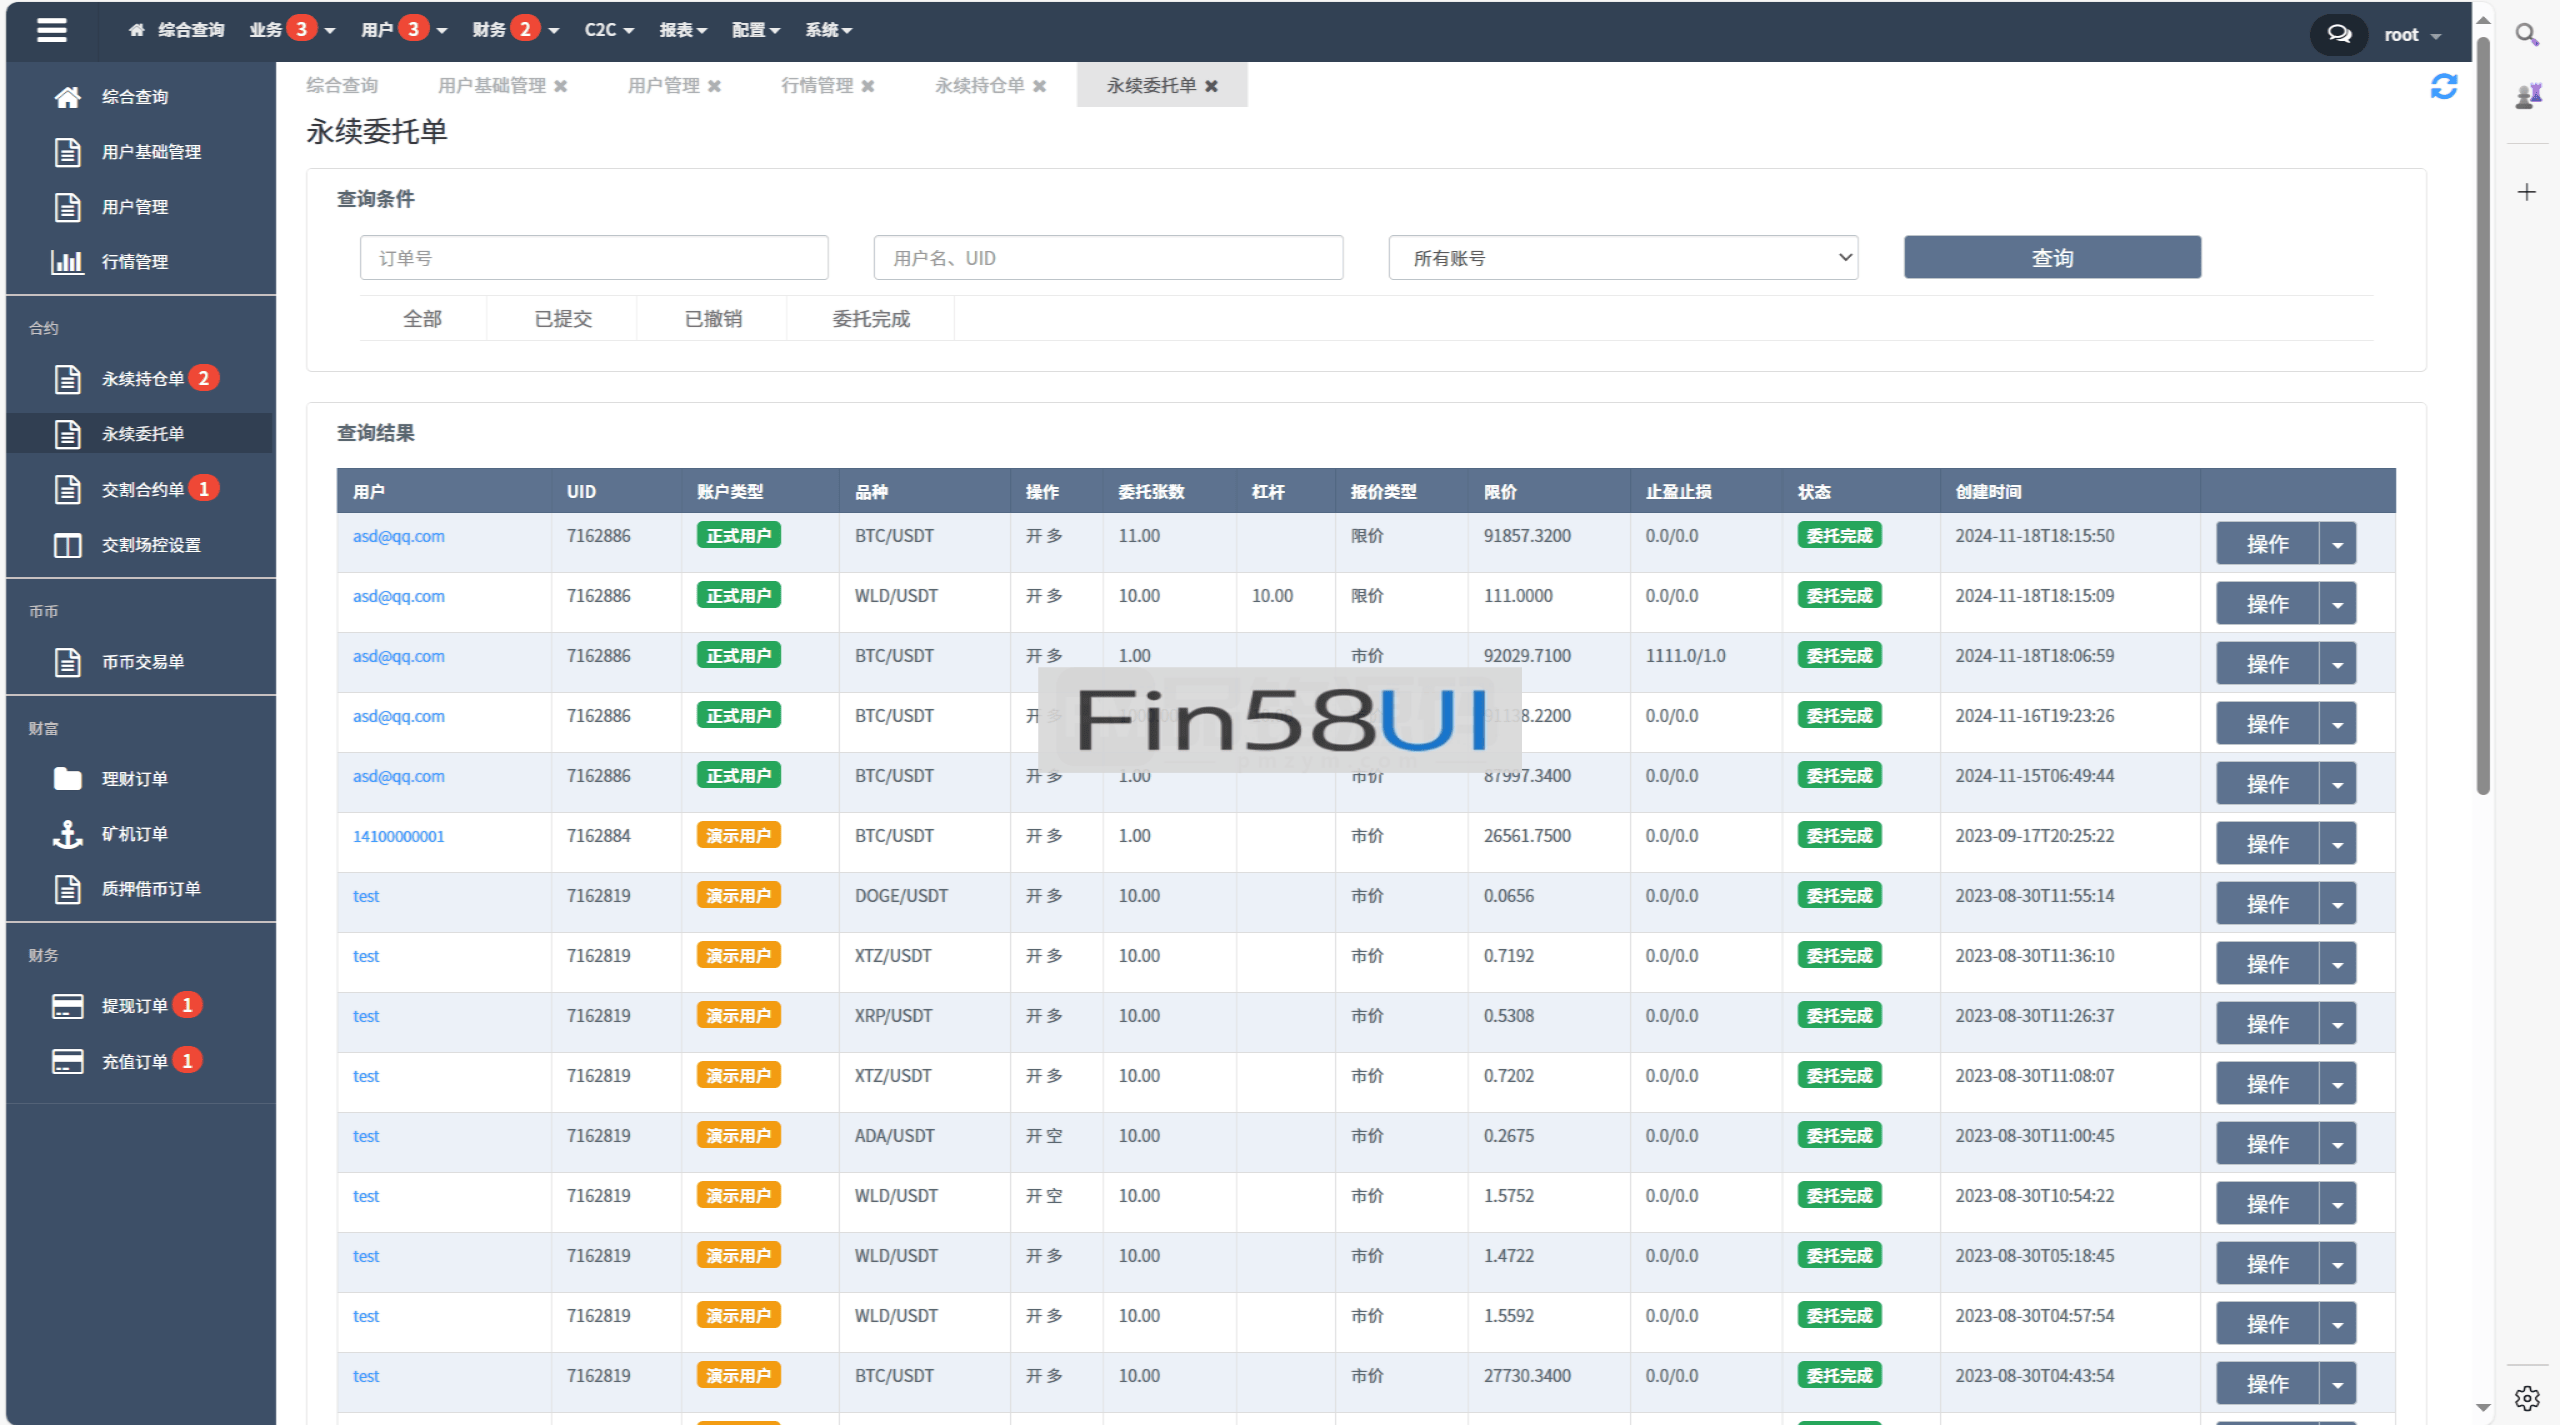Screen dimensions: 2560x1425
Task: Click the blue refresh icon
Action: [x=2443, y=87]
